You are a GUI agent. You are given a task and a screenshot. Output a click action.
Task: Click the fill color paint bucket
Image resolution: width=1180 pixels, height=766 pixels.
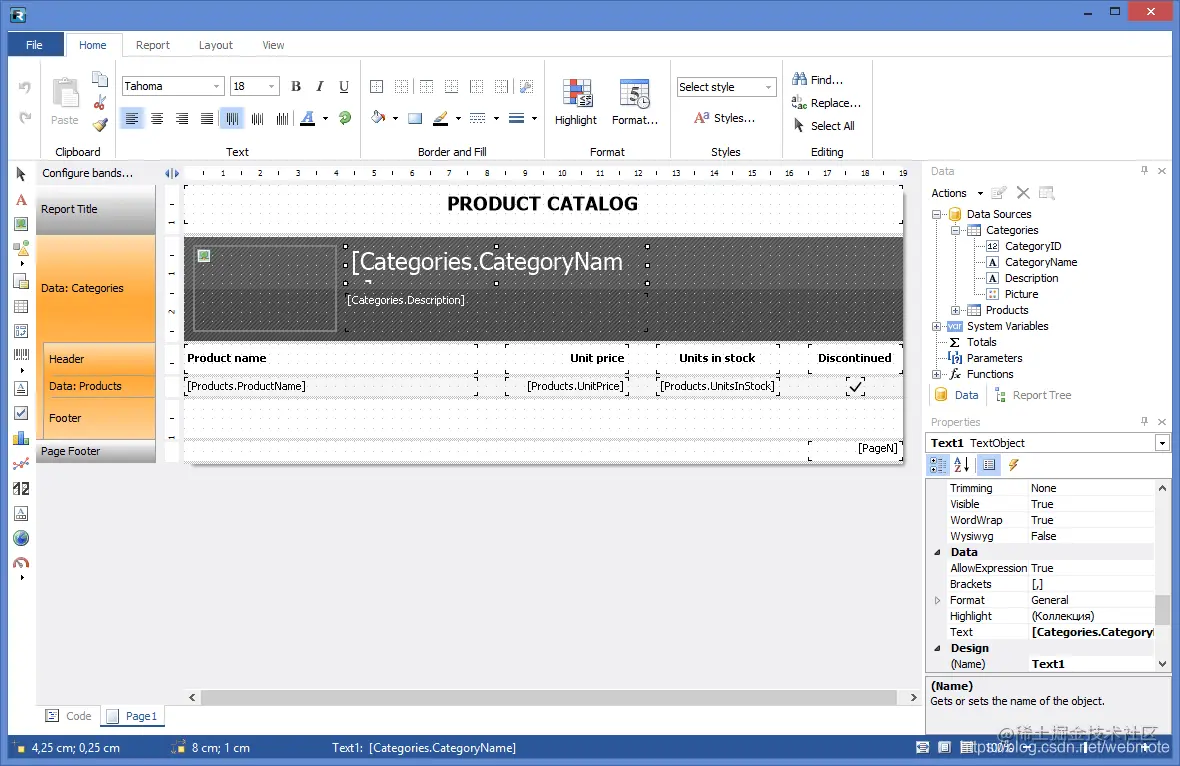pyautogui.click(x=378, y=118)
